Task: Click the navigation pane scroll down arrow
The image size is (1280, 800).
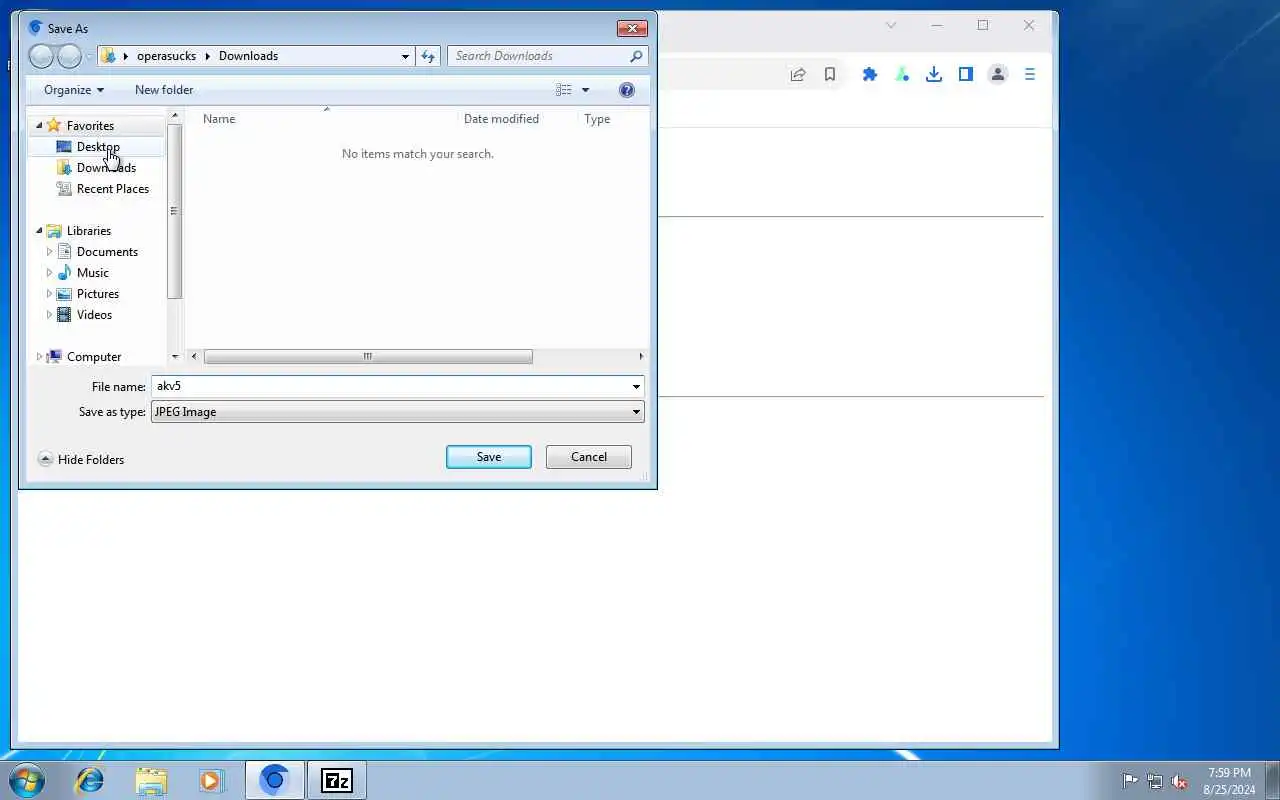Action: coord(175,357)
